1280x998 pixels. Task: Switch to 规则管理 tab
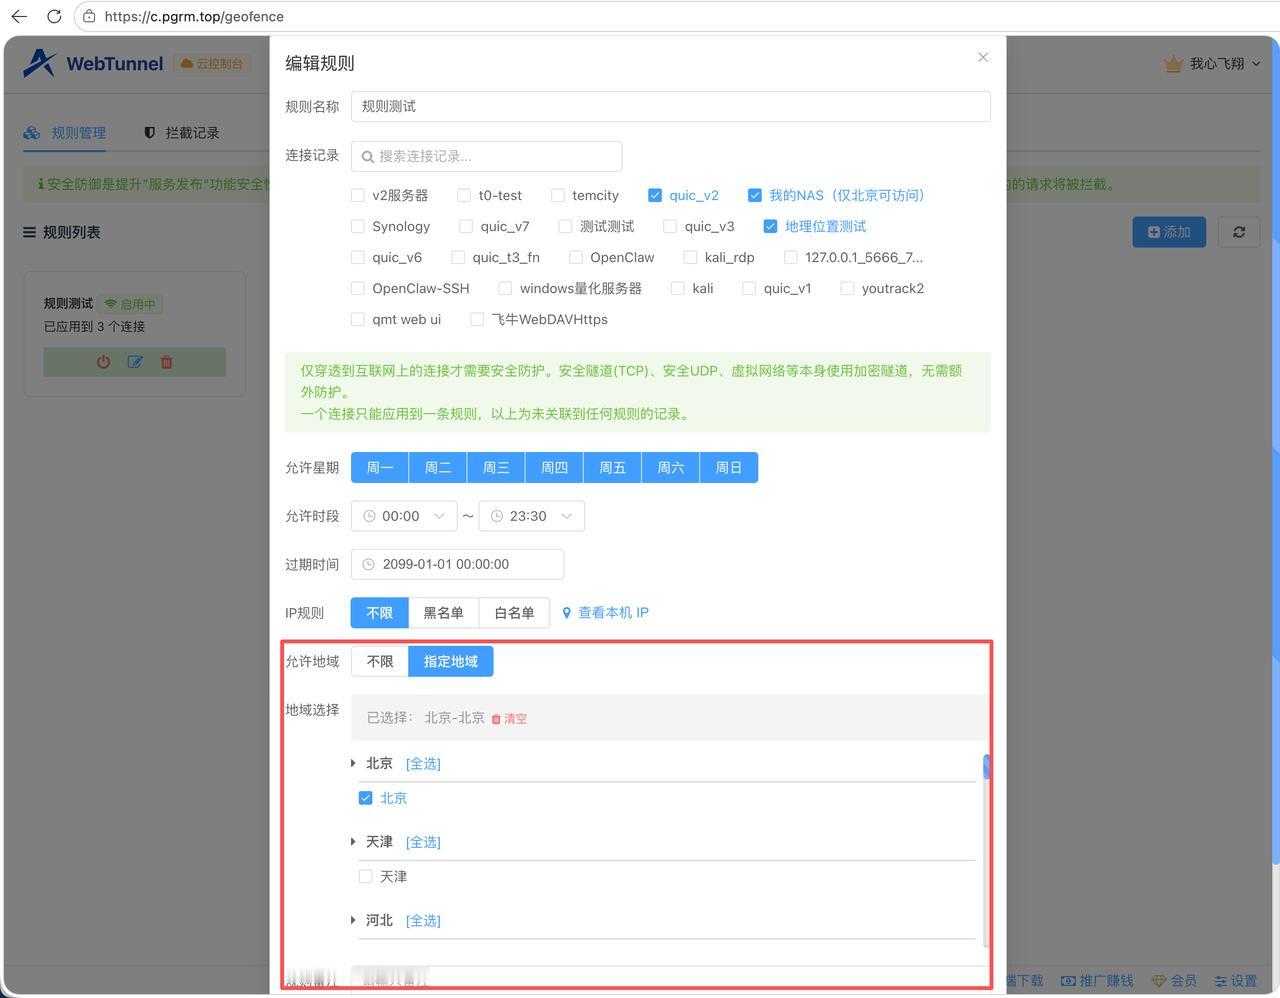(x=65, y=132)
